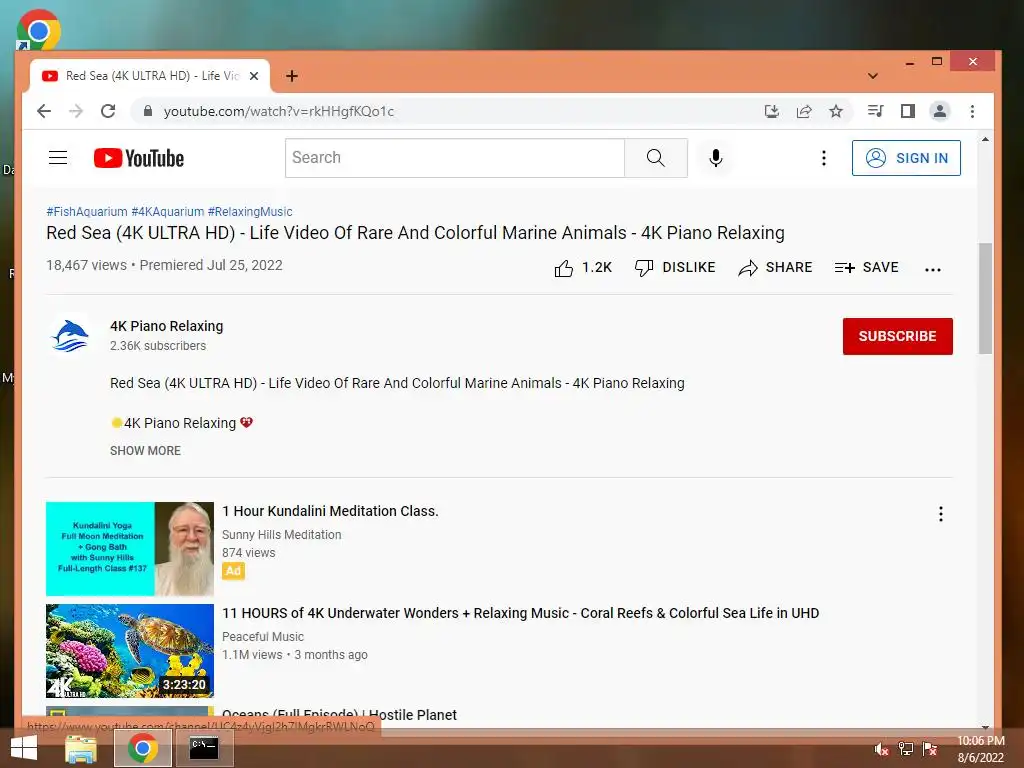
Task: Open the #FishAquarium hashtag
Action: click(x=87, y=212)
